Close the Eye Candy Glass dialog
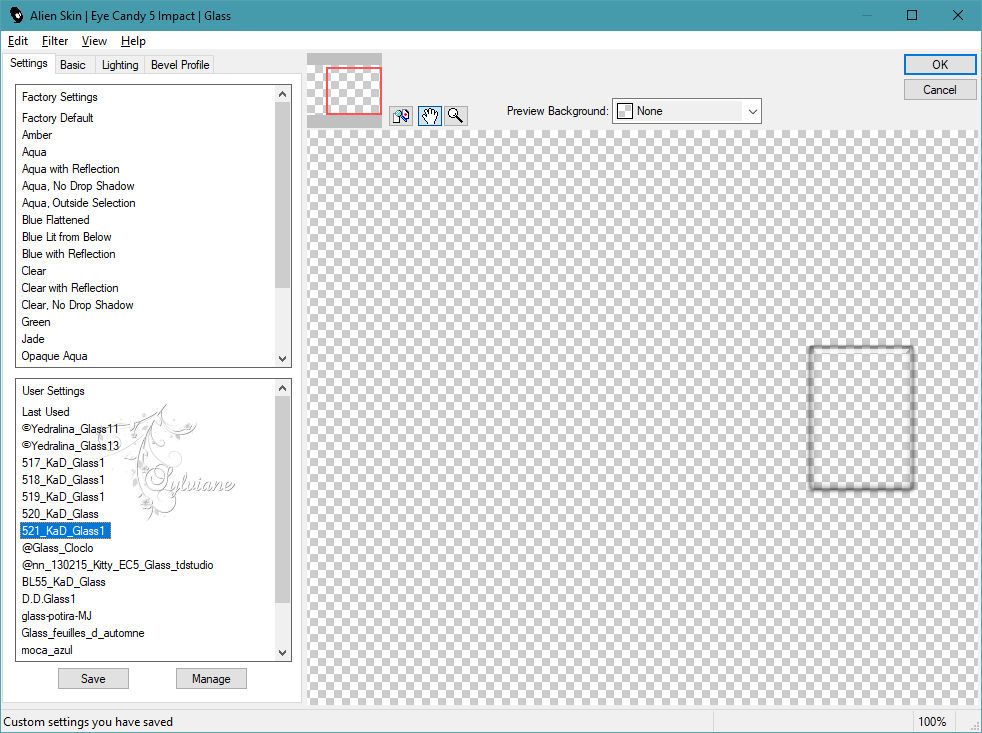Viewport: 982px width, 733px height. (x=958, y=15)
